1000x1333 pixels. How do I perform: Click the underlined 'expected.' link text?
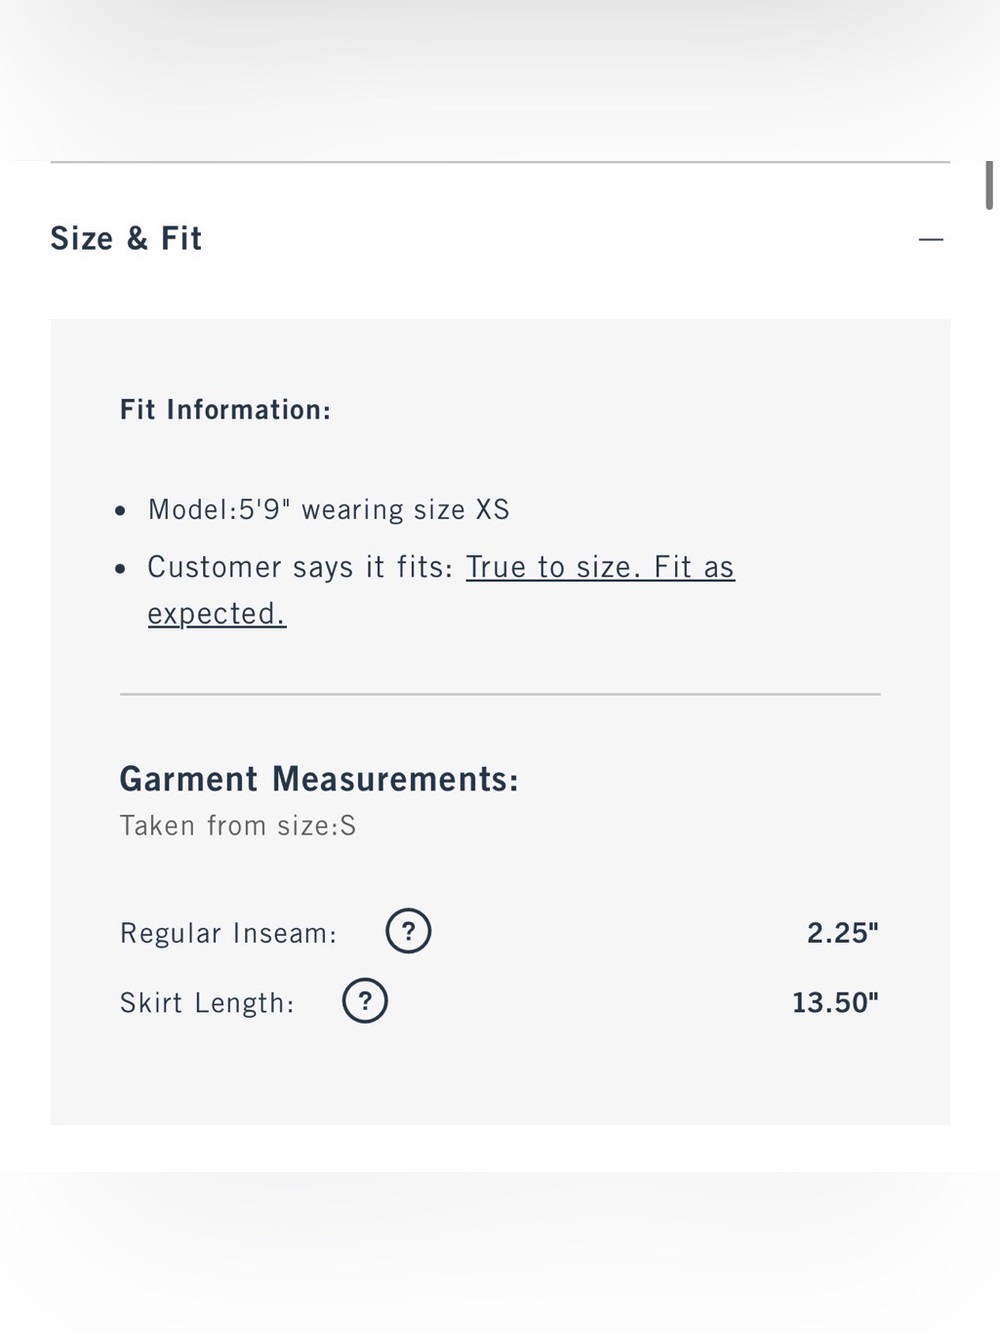coord(217,614)
